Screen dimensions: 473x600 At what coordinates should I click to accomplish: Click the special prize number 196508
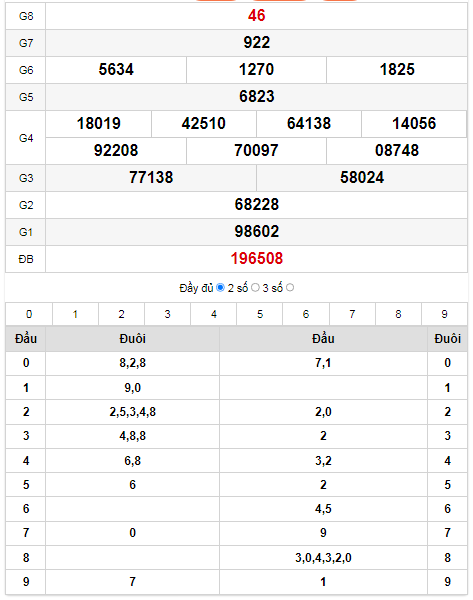(256, 259)
